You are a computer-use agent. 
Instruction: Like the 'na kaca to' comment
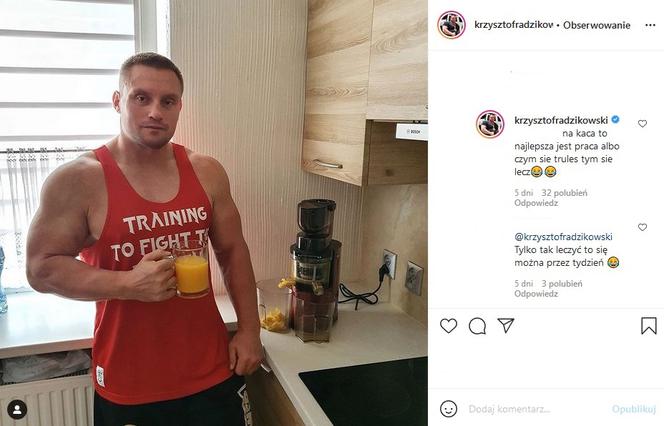[x=642, y=123]
